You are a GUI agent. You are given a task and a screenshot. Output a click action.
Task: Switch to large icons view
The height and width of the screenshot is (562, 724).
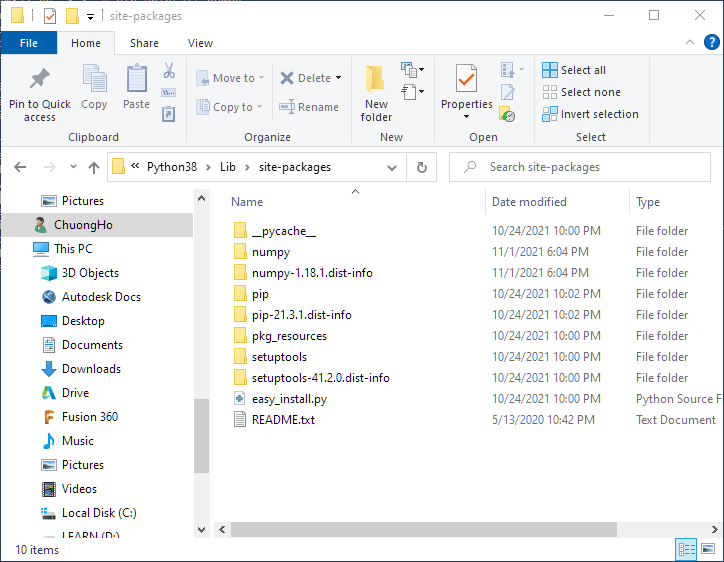coord(708,549)
